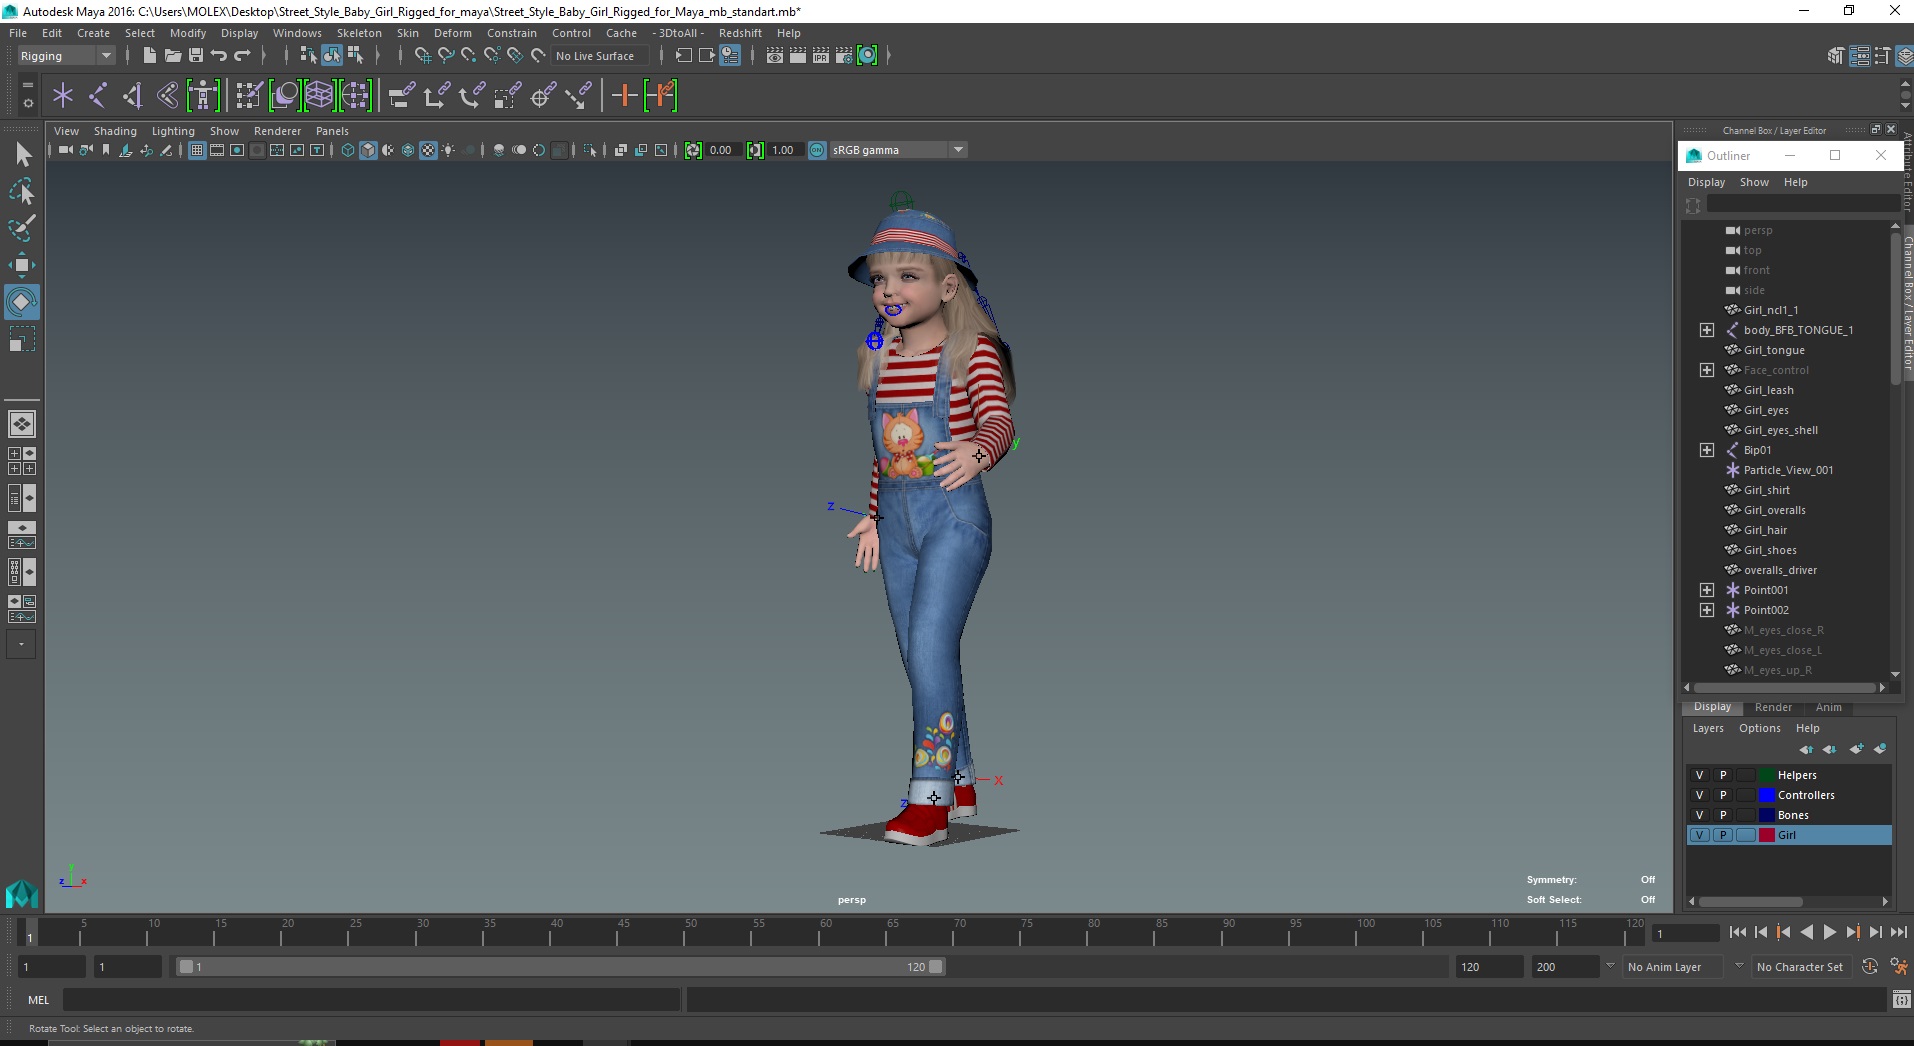Expand Point002 node in Outliner
1914x1046 pixels.
coord(1707,610)
